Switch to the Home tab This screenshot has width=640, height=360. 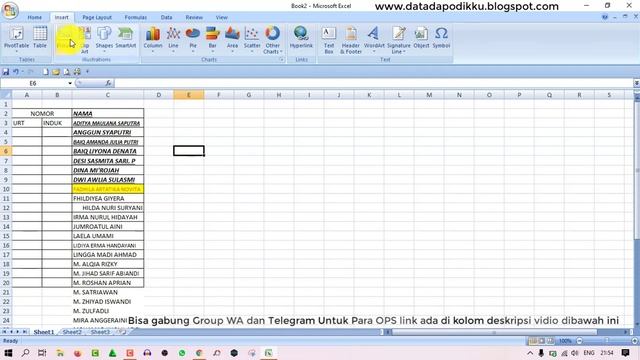[x=35, y=18]
